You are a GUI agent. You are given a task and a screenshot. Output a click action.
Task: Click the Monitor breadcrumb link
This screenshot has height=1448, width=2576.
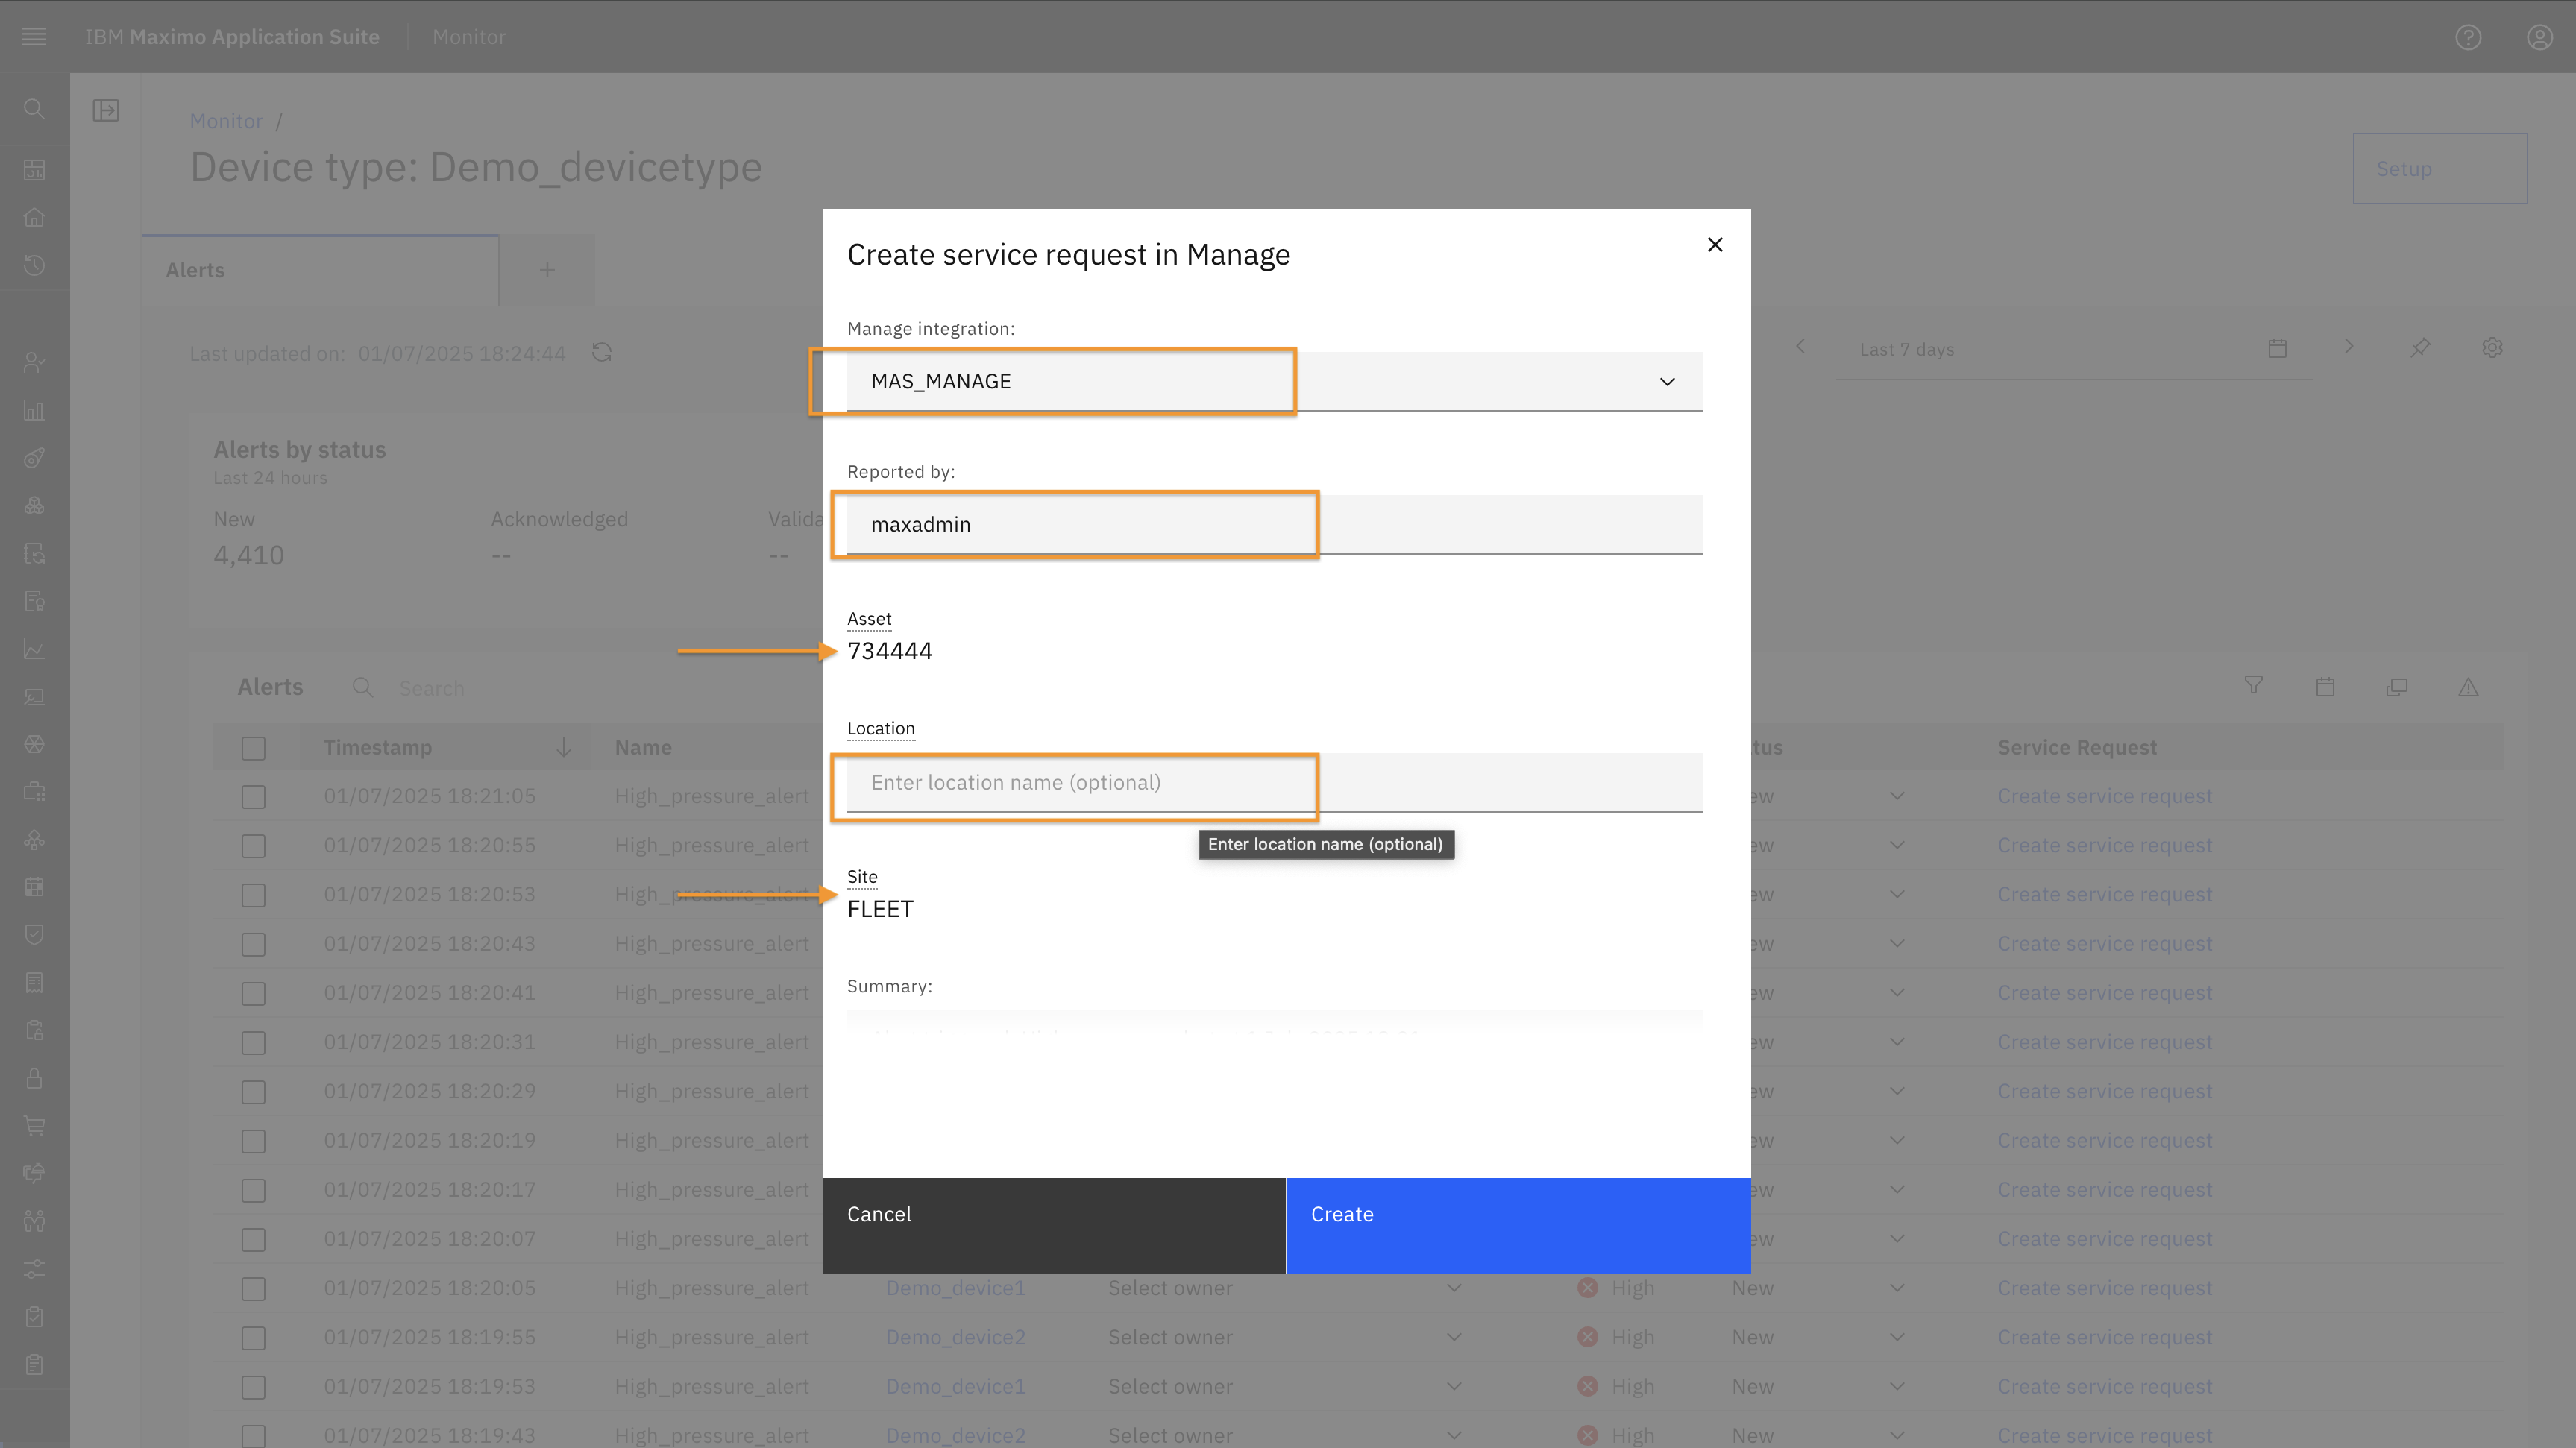click(x=226, y=120)
